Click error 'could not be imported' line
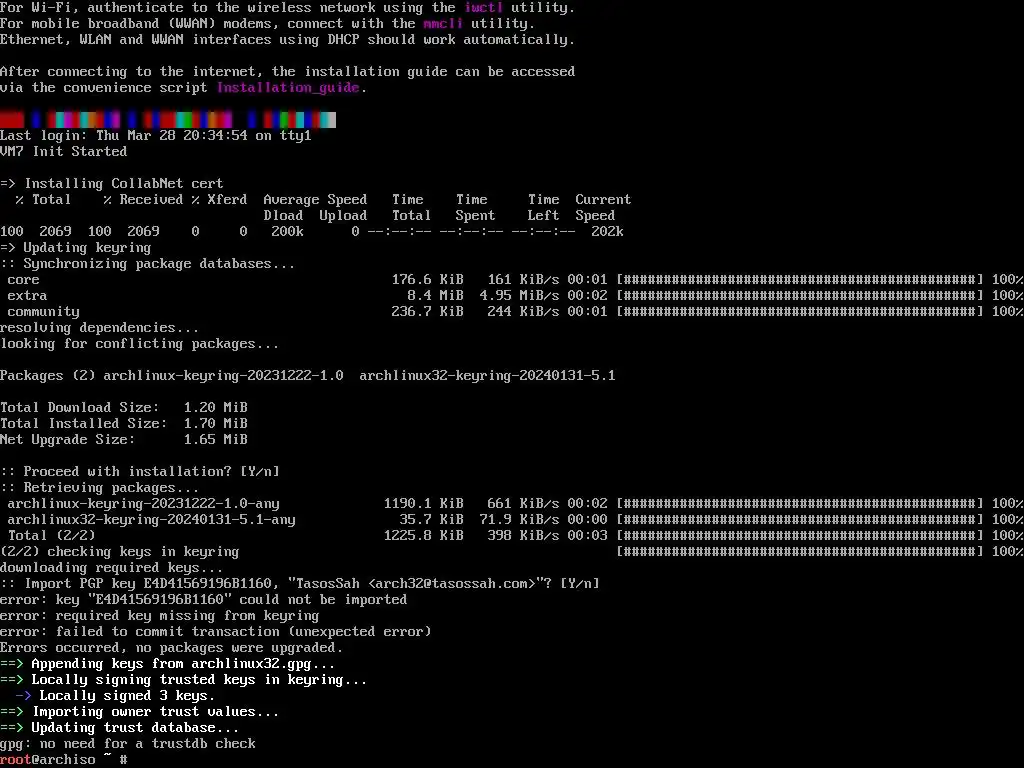The height and width of the screenshot is (768, 1024). click(203, 600)
